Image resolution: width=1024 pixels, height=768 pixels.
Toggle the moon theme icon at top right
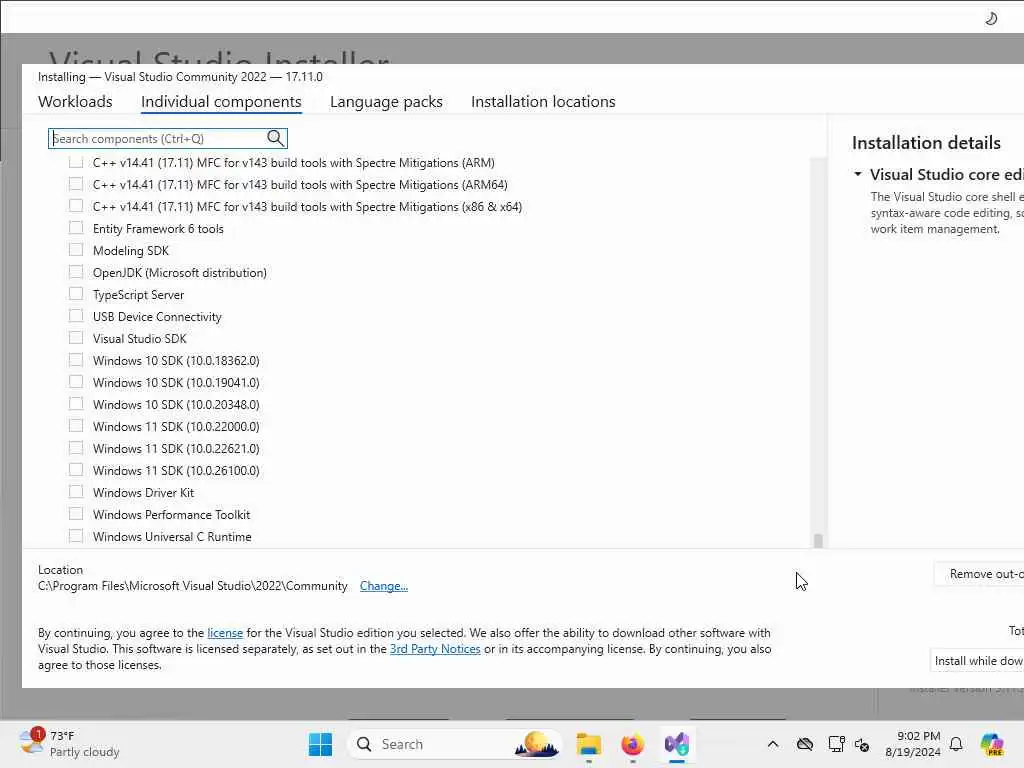[991, 18]
